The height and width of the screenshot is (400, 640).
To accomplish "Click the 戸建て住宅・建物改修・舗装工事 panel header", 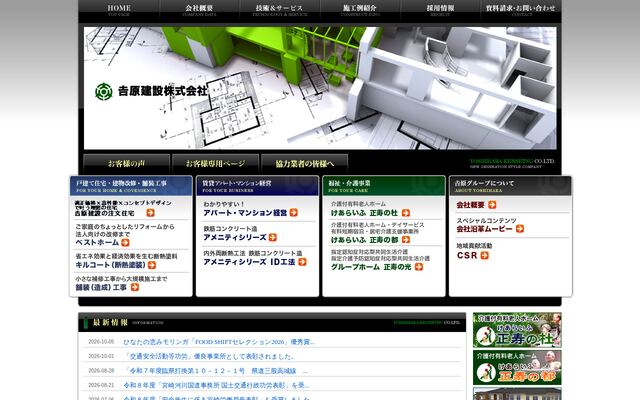I will tap(131, 186).
